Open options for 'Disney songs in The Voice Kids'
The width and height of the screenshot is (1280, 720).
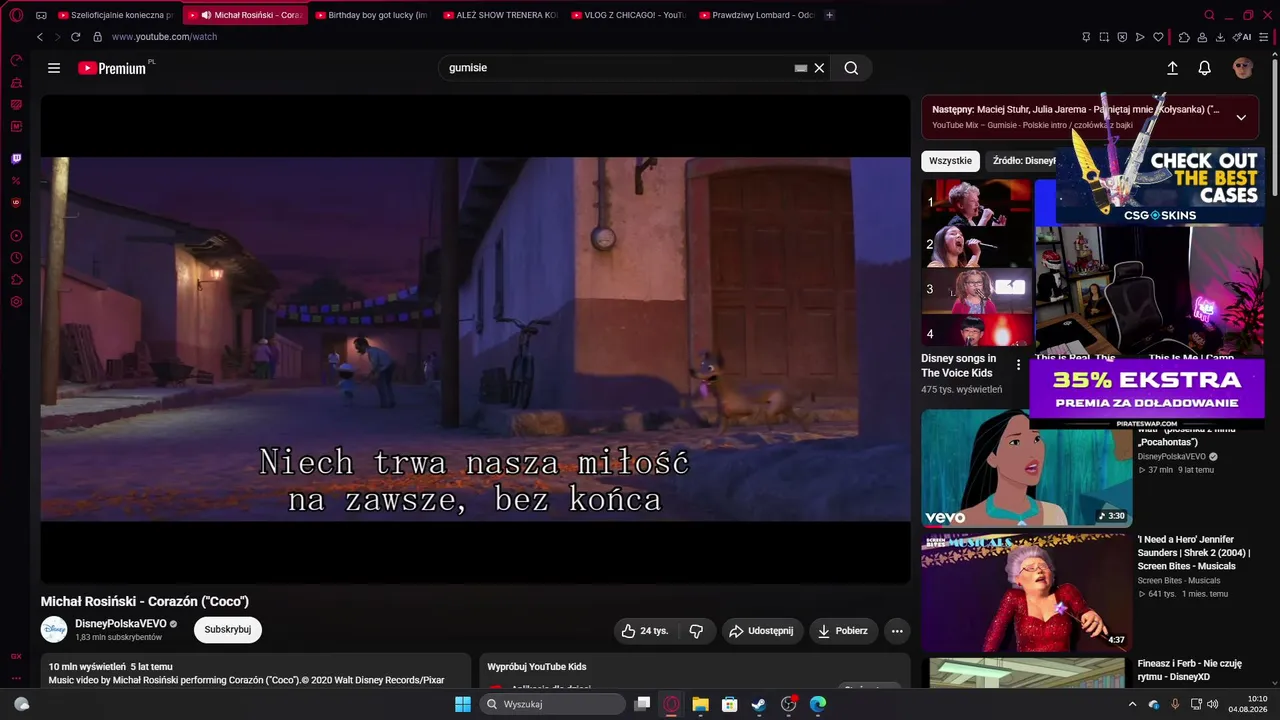point(1018,365)
